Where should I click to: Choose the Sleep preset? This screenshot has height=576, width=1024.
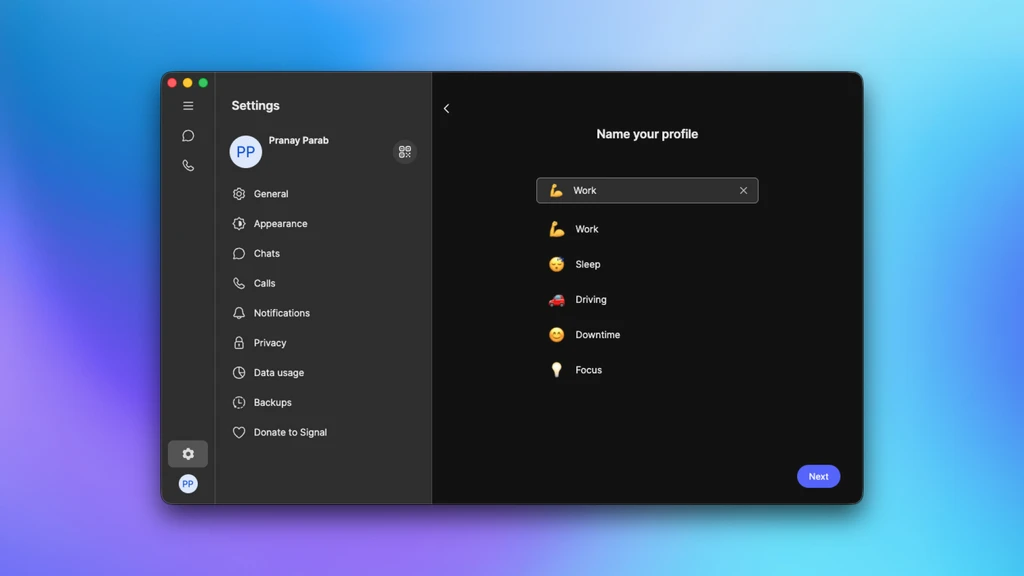[647, 264]
